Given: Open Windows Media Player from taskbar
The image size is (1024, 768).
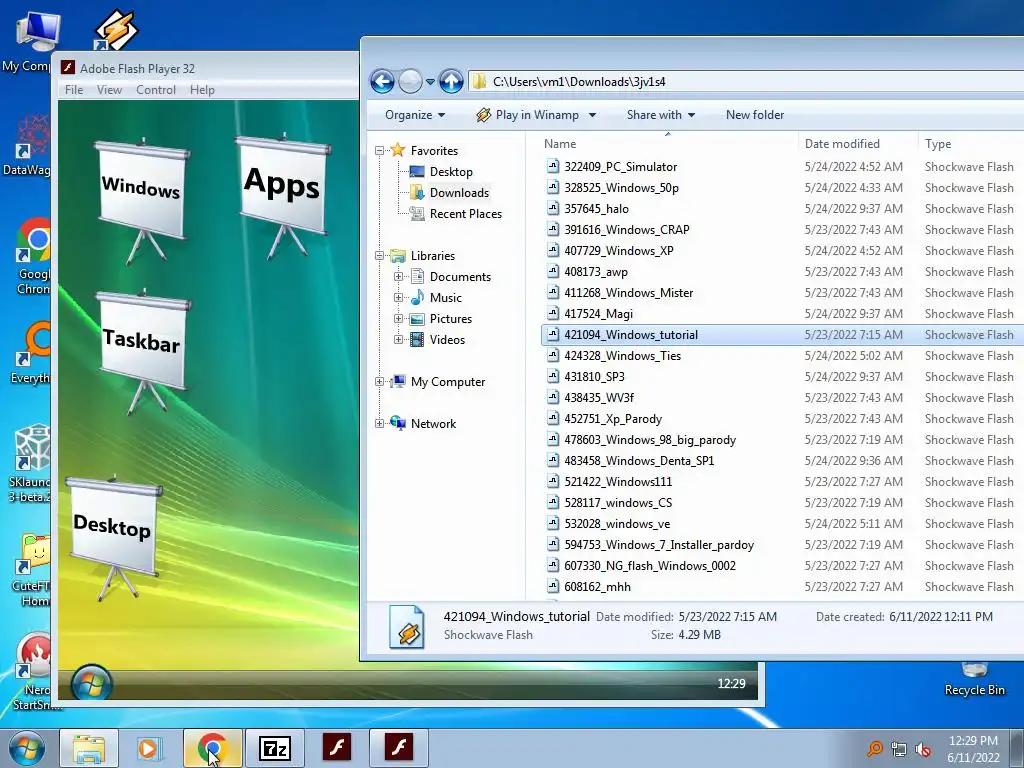Looking at the screenshot, I should pos(148,748).
